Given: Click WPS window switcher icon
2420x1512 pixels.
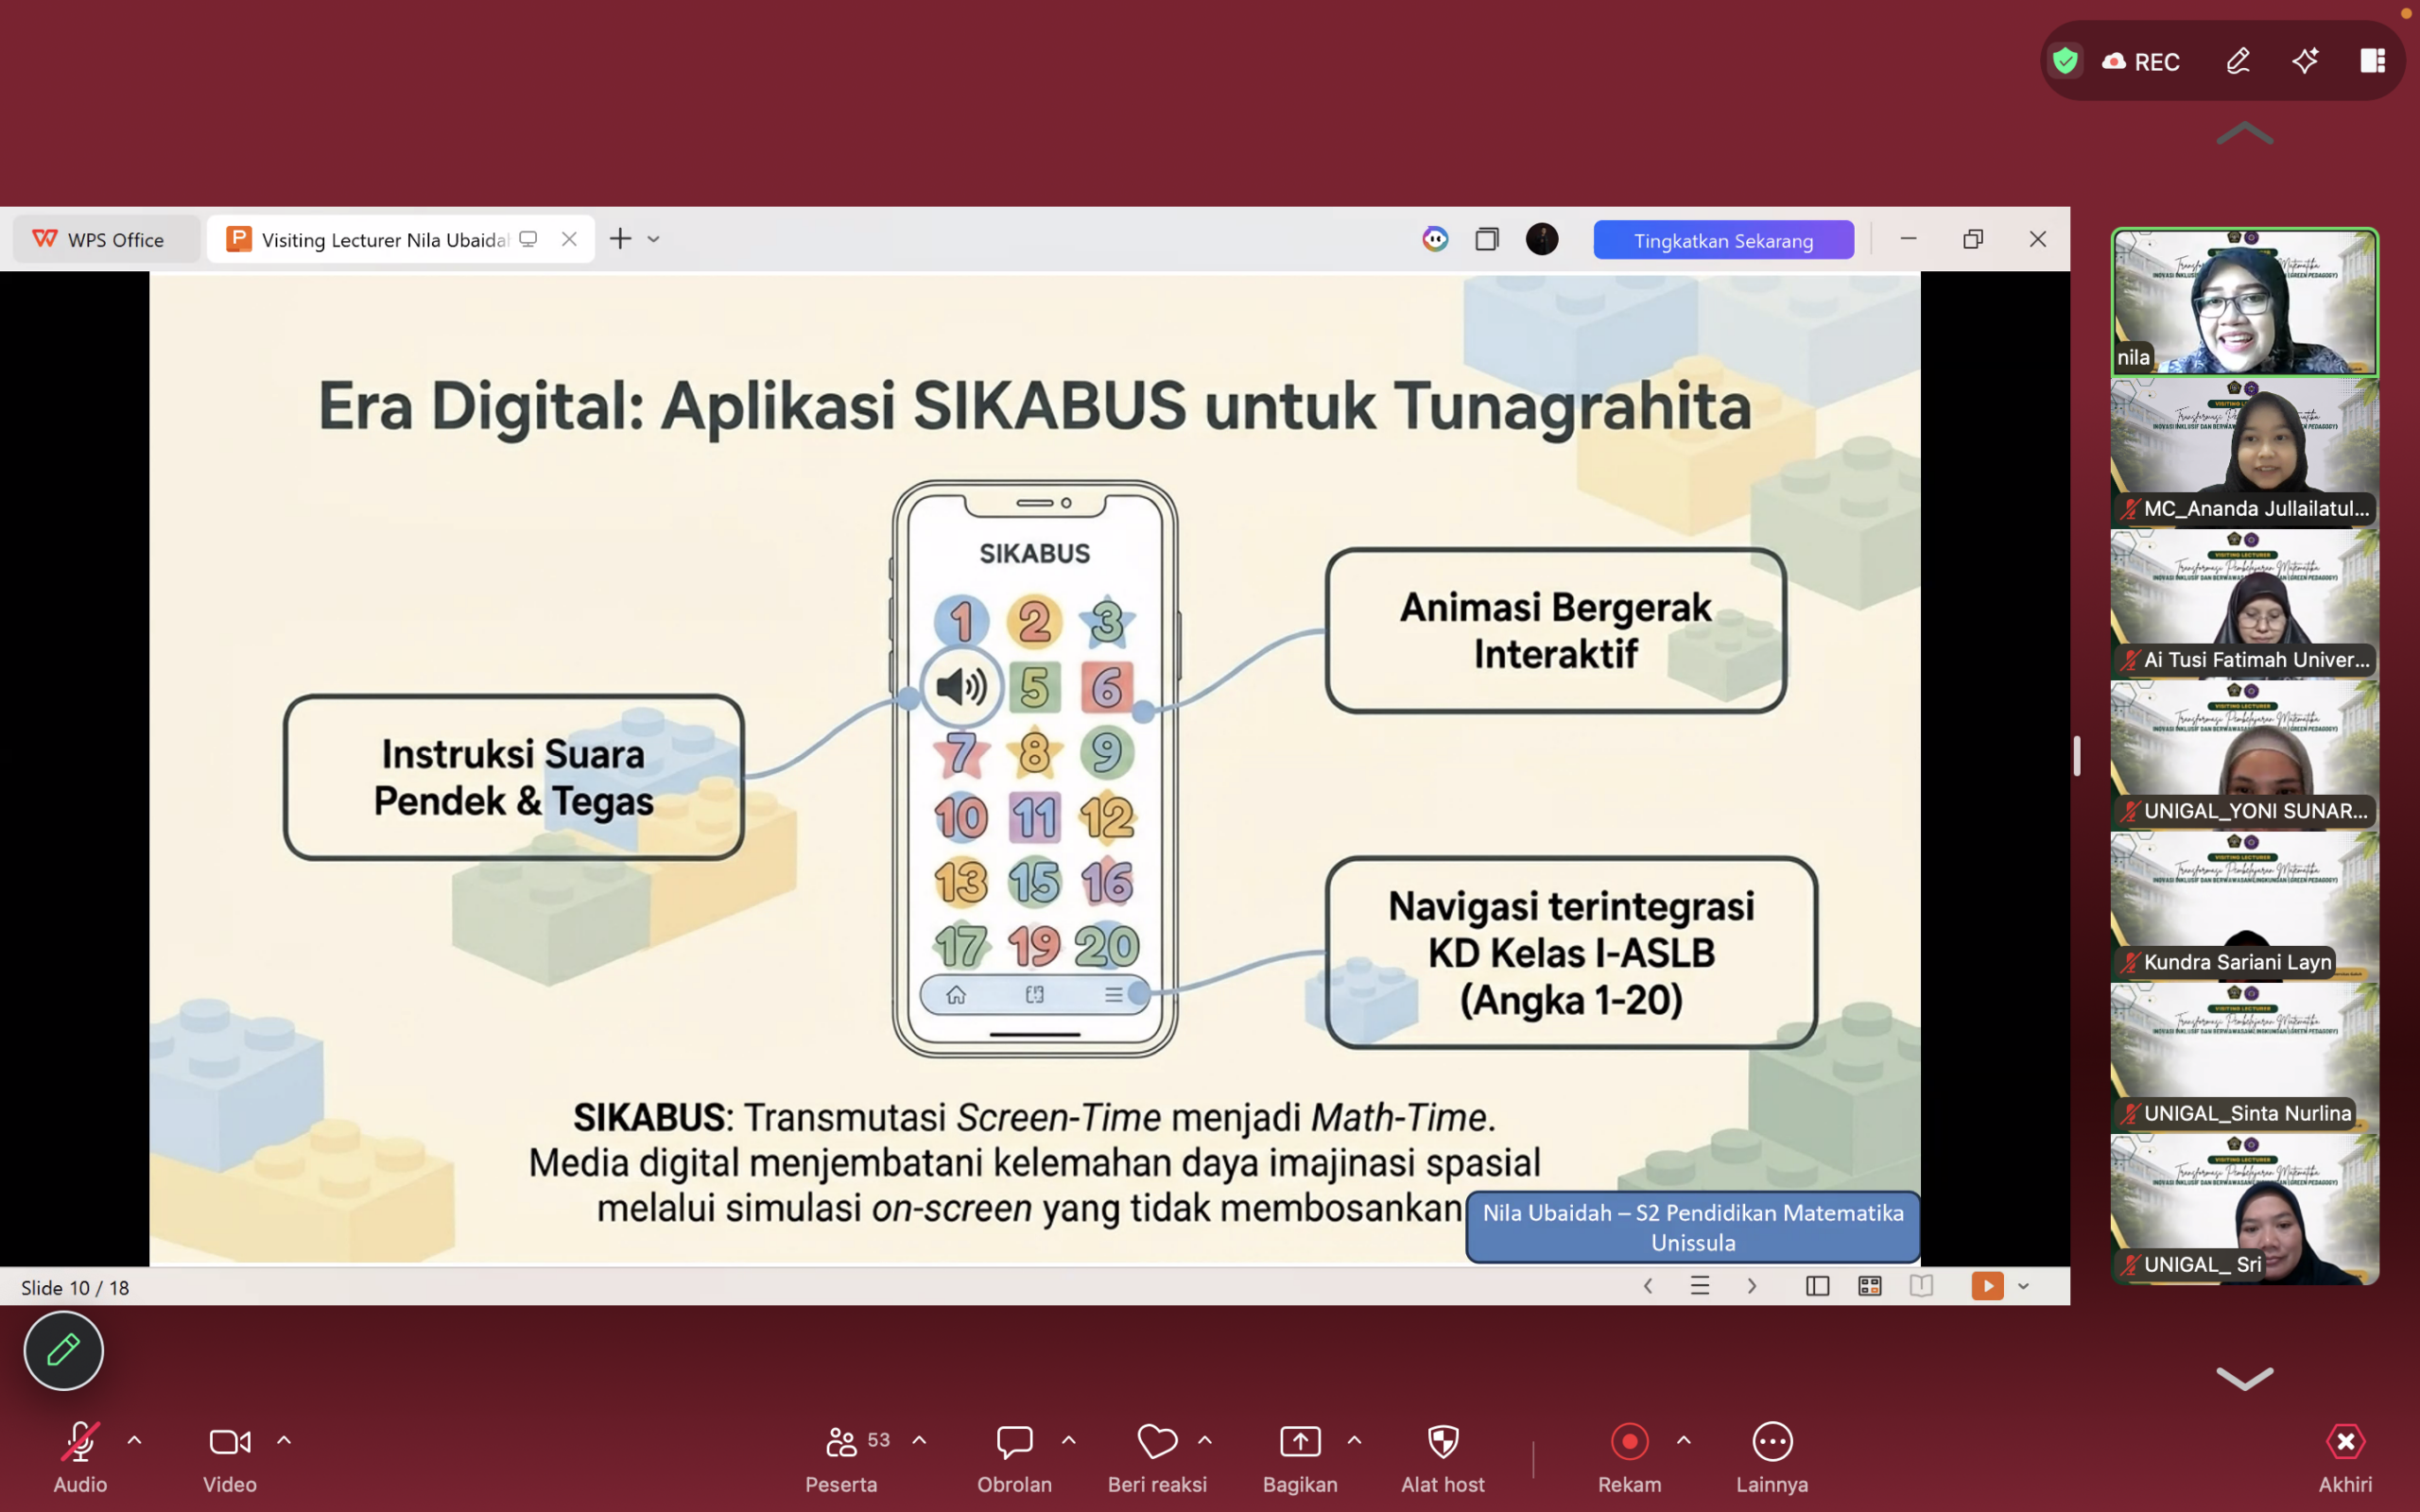Looking at the screenshot, I should point(1487,239).
